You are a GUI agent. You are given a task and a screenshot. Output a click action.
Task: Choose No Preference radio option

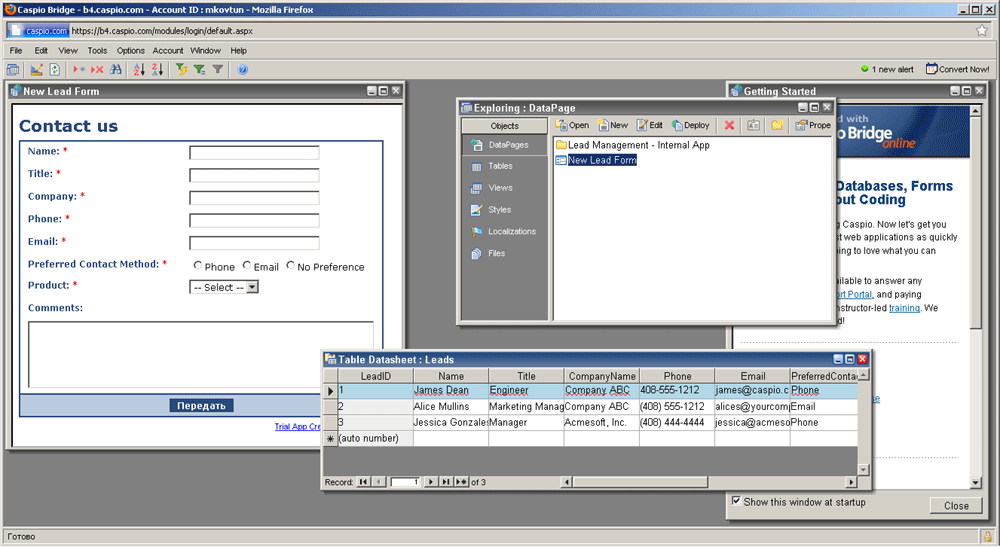pos(290,266)
